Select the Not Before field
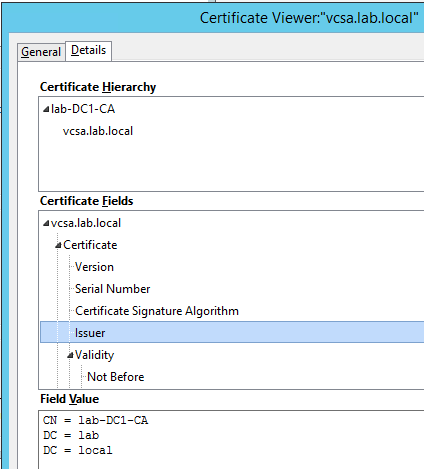Viewport: 424px width, 469px height. (x=116, y=377)
